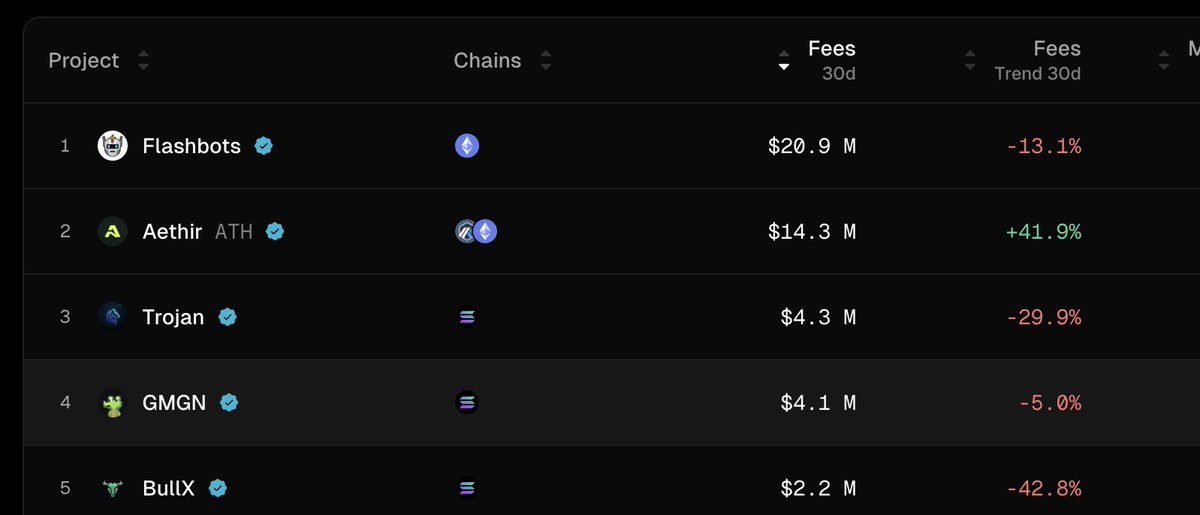Click the GMGN fees value $4.1 M
1200x515 pixels.
pyautogui.click(x=818, y=403)
